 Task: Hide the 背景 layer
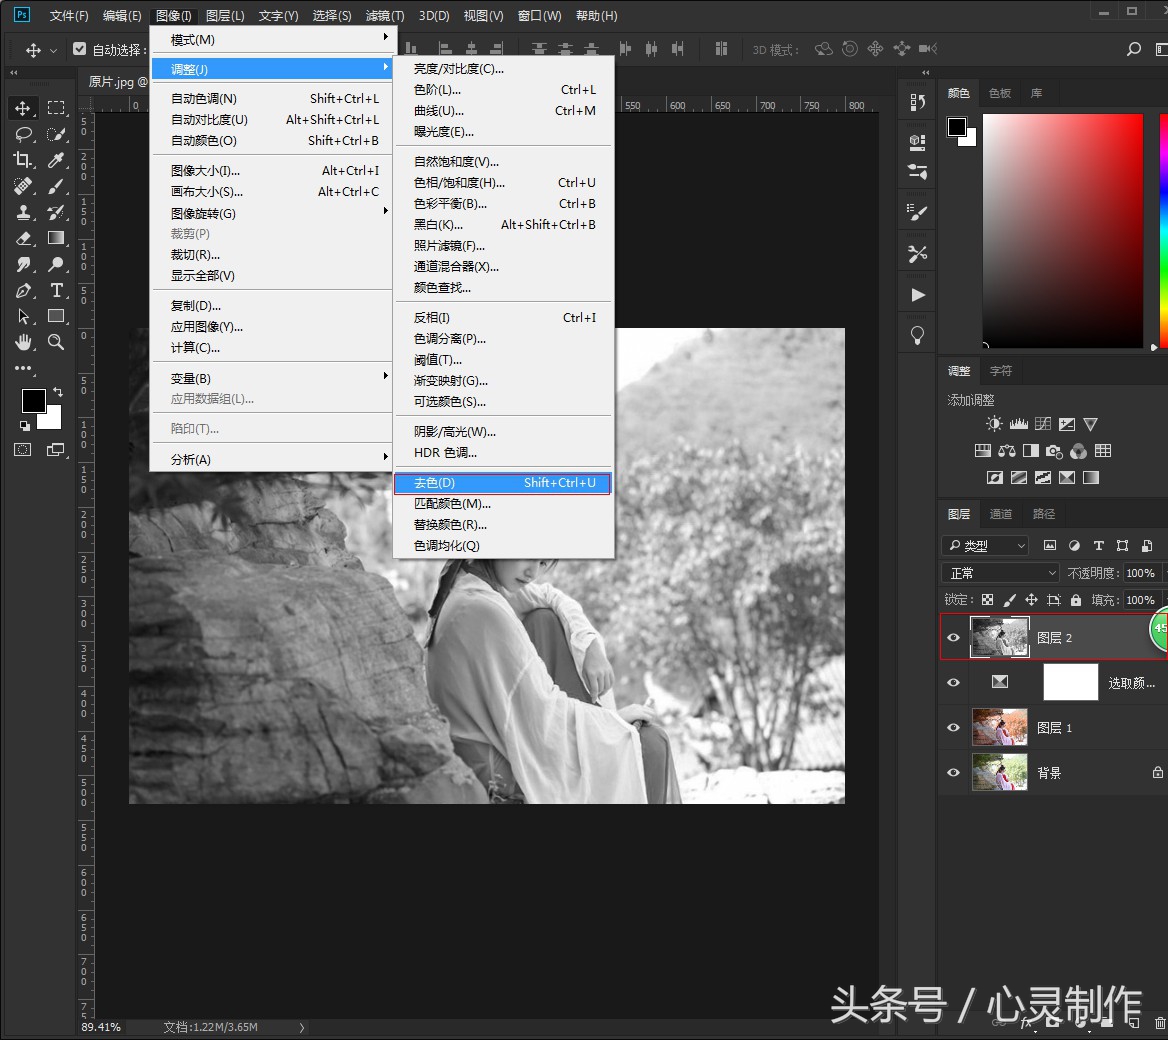click(953, 772)
